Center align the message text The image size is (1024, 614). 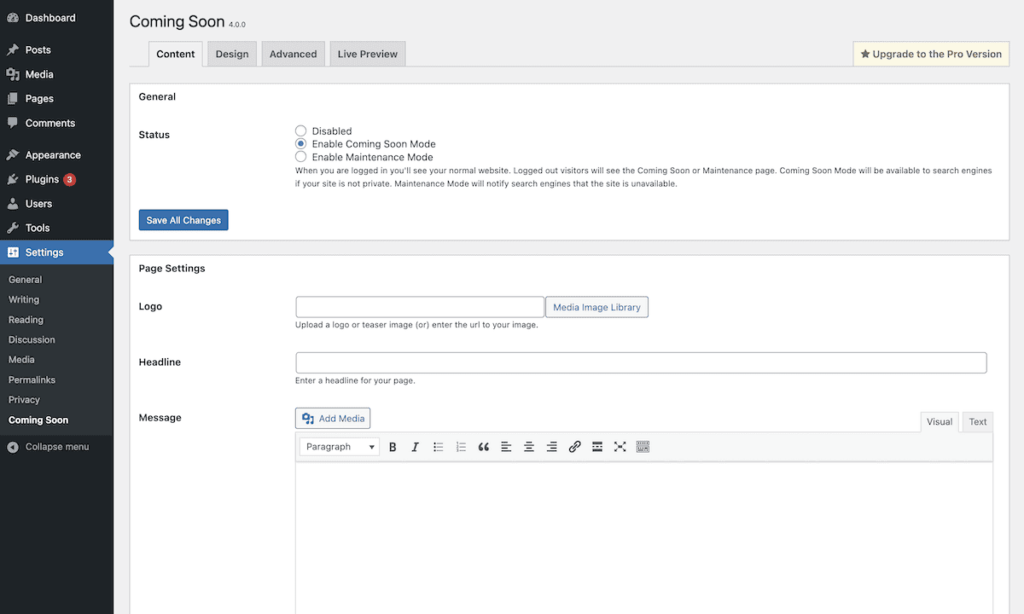point(529,447)
